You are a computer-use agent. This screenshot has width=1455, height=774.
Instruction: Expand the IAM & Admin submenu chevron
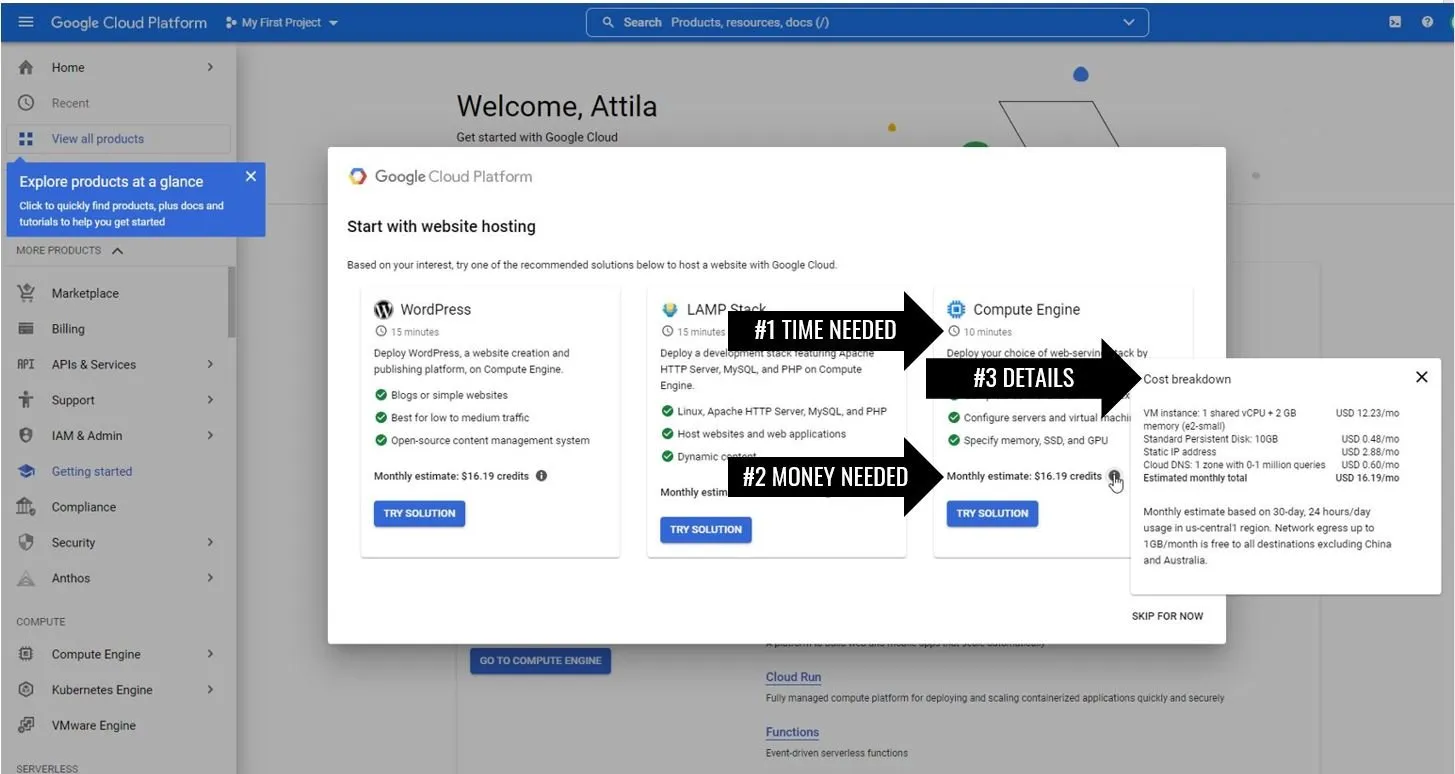[x=210, y=436]
